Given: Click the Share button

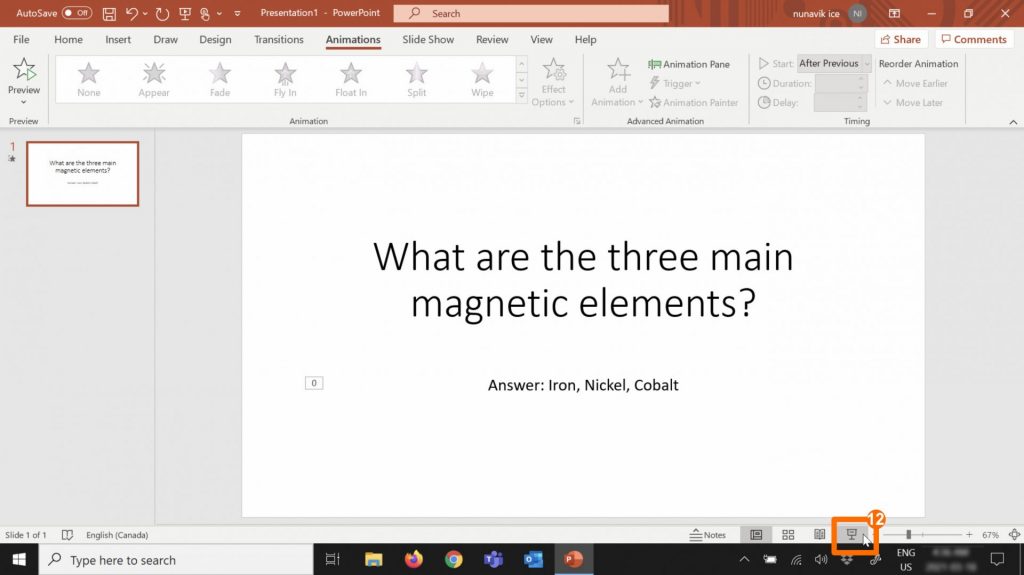Looking at the screenshot, I should point(899,40).
